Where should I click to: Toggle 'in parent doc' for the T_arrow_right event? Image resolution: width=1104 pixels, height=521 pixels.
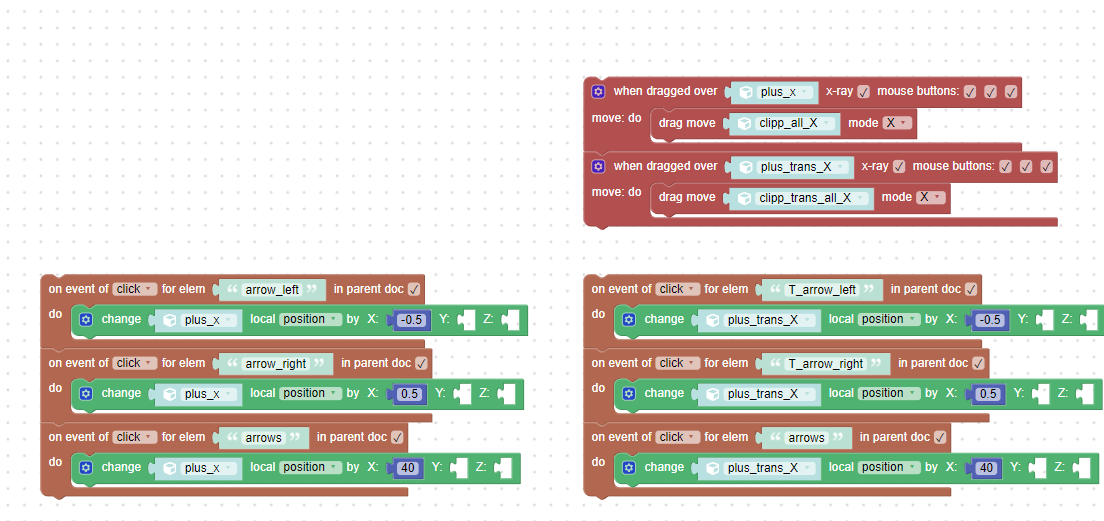[978, 363]
